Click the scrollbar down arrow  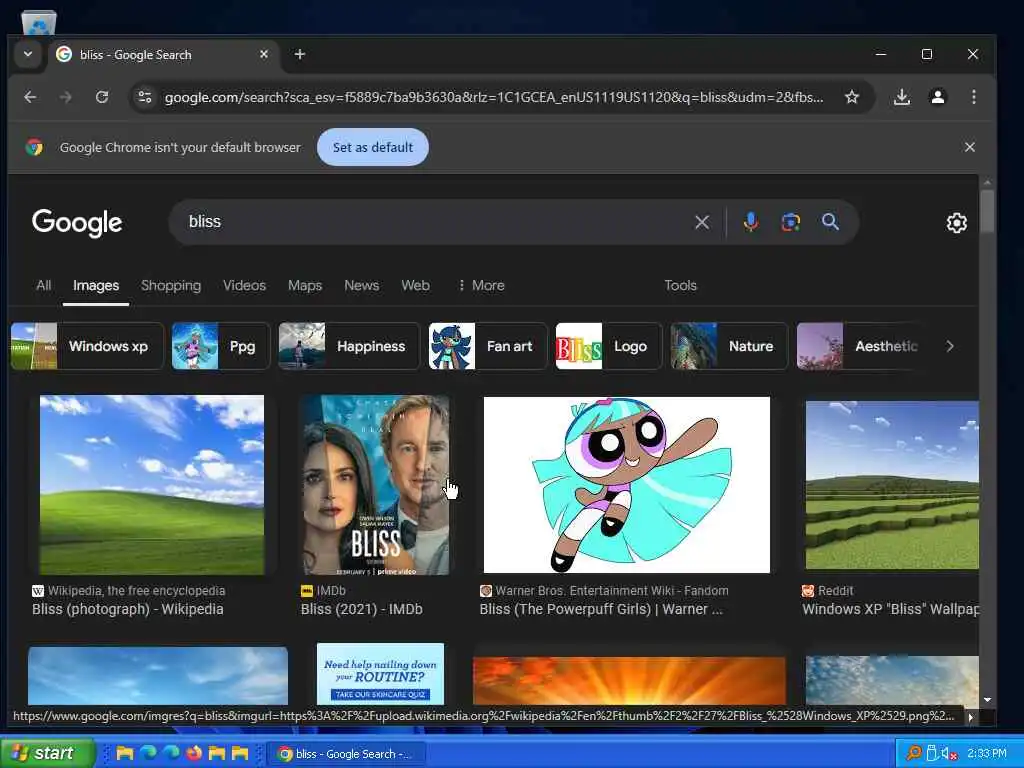[x=987, y=699]
